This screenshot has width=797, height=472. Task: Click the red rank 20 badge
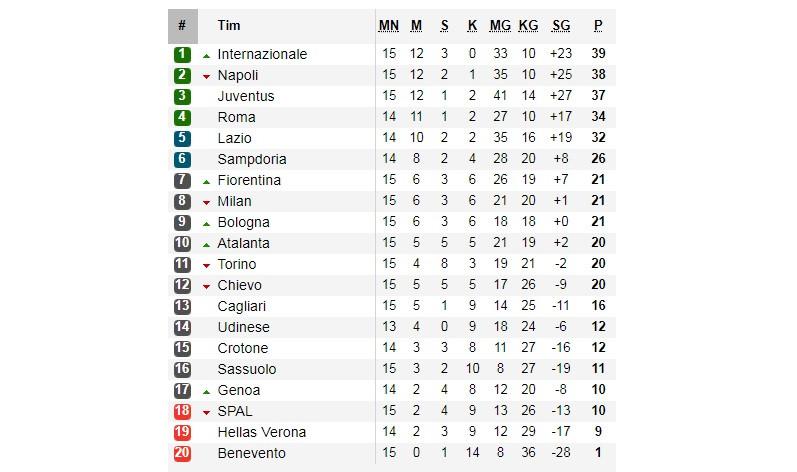pyautogui.click(x=182, y=453)
